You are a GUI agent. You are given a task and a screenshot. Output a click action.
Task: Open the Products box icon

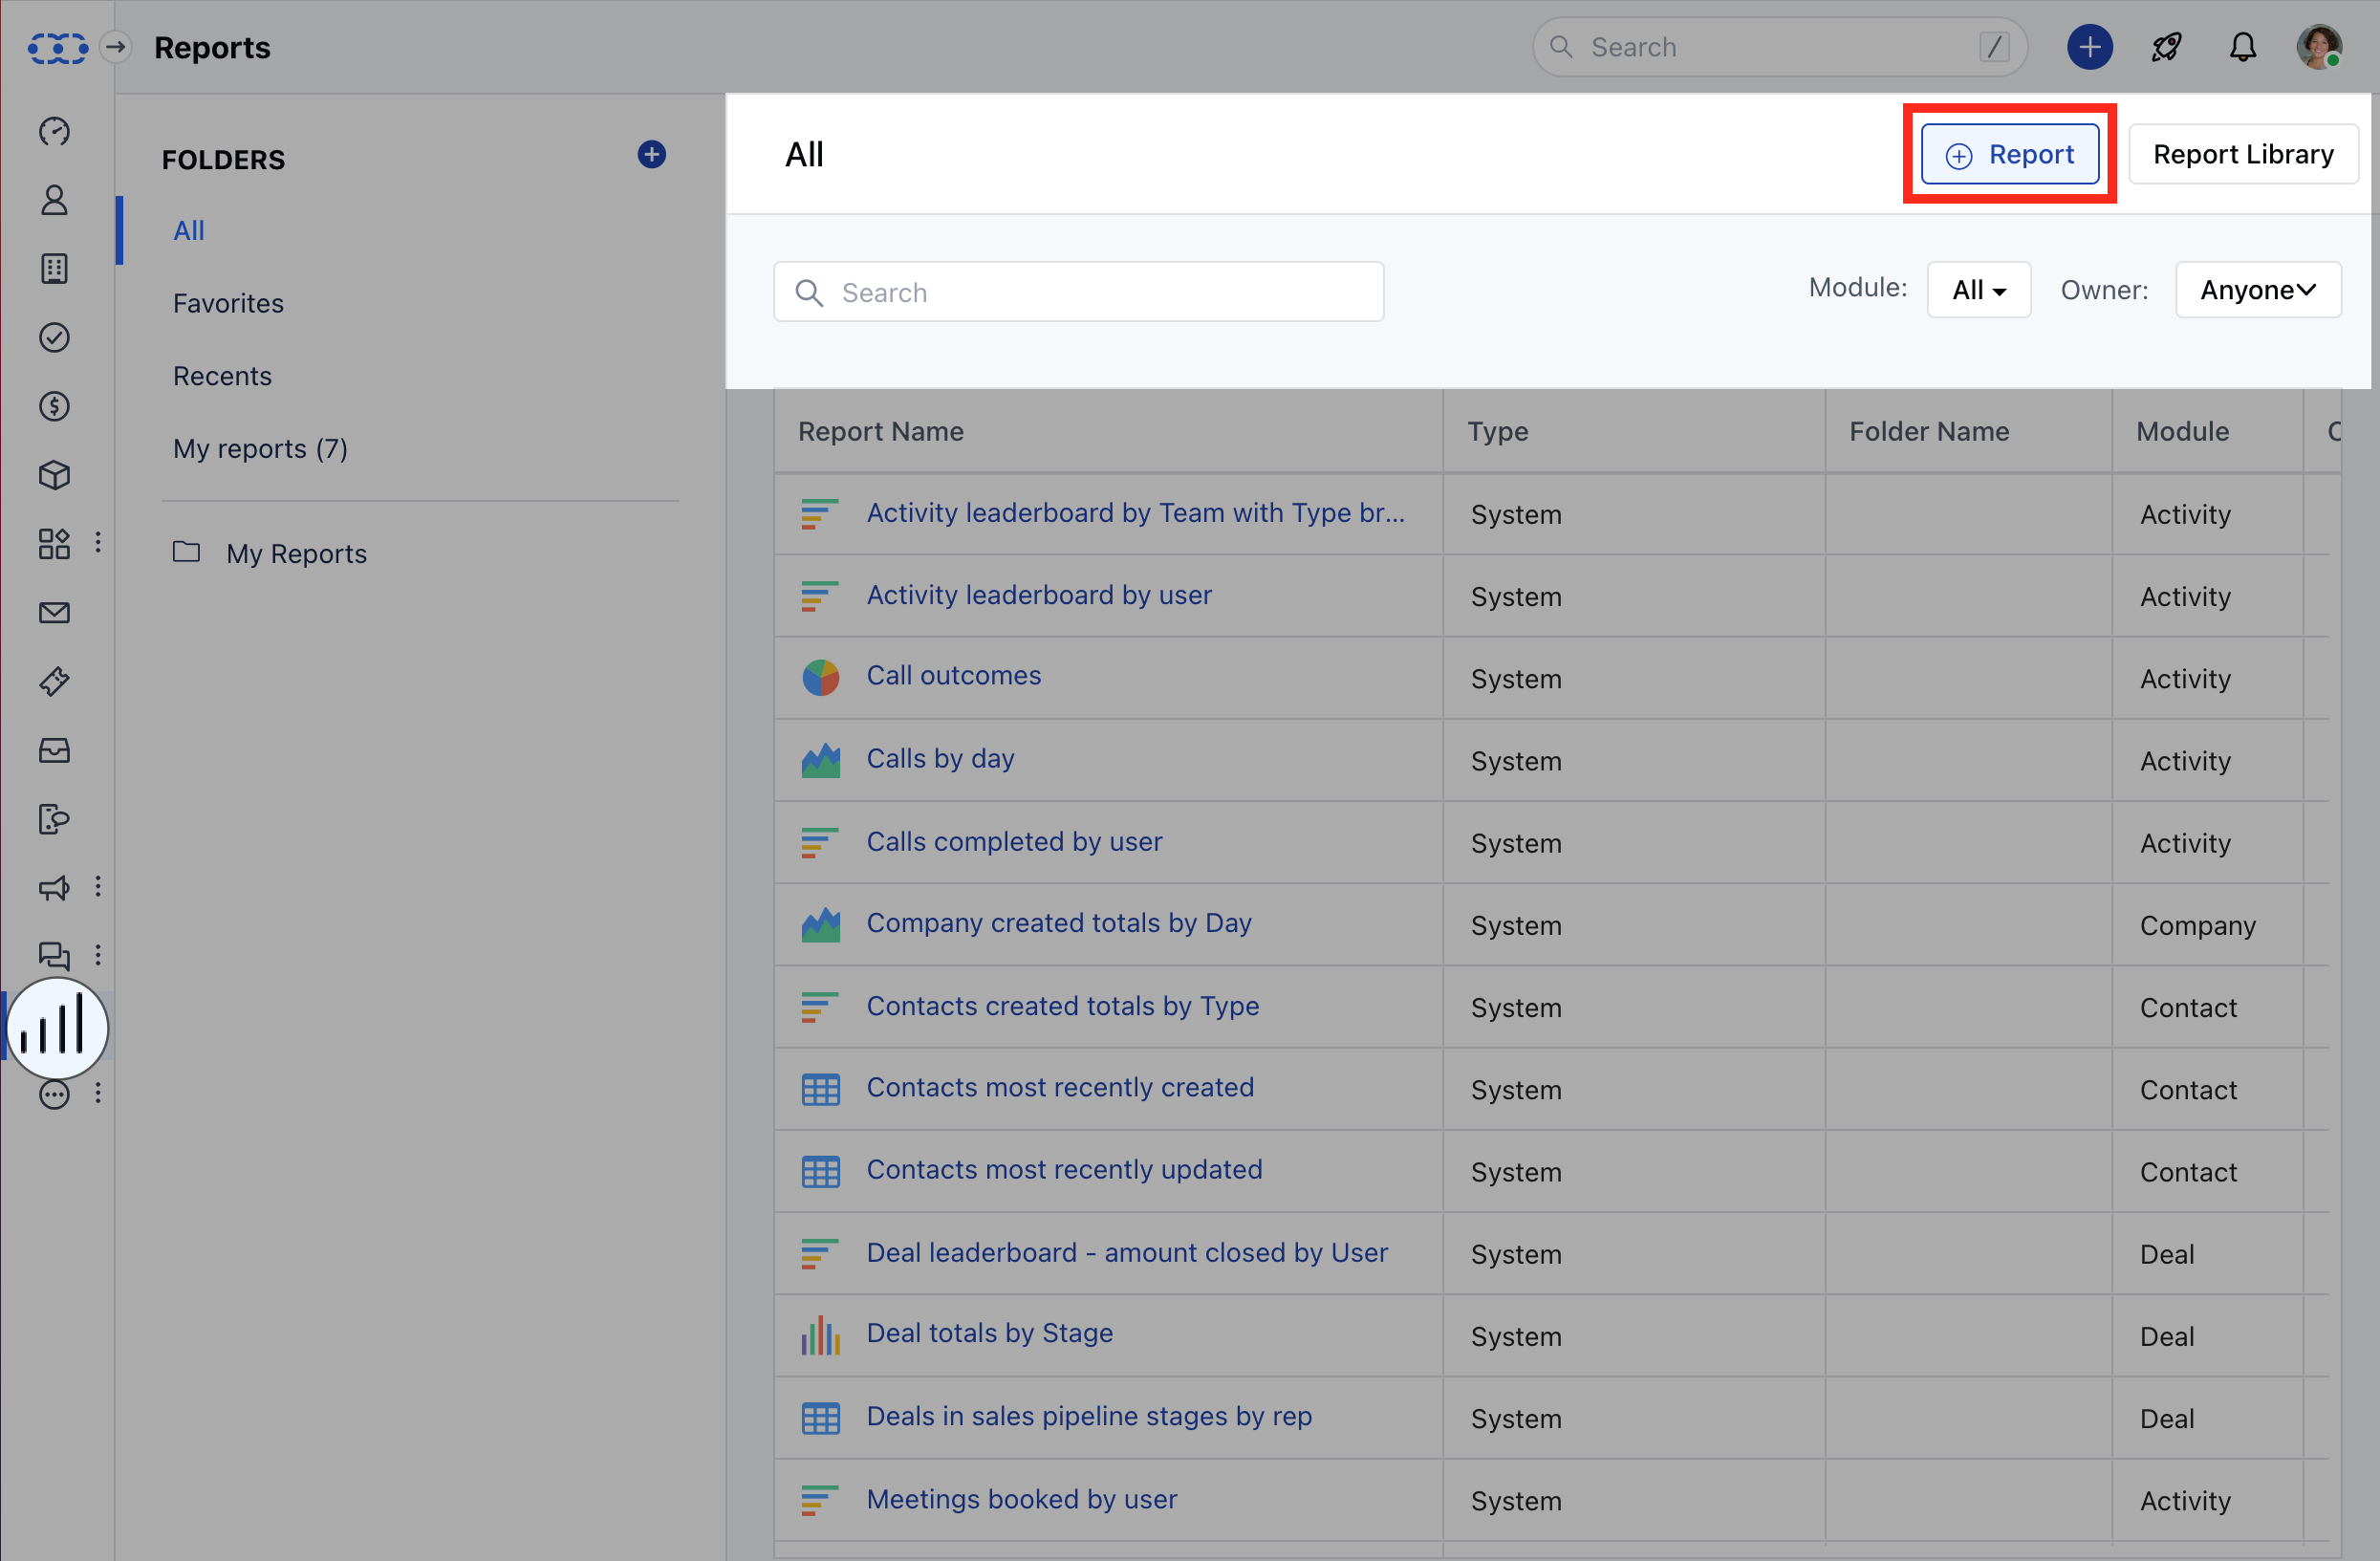click(x=54, y=475)
